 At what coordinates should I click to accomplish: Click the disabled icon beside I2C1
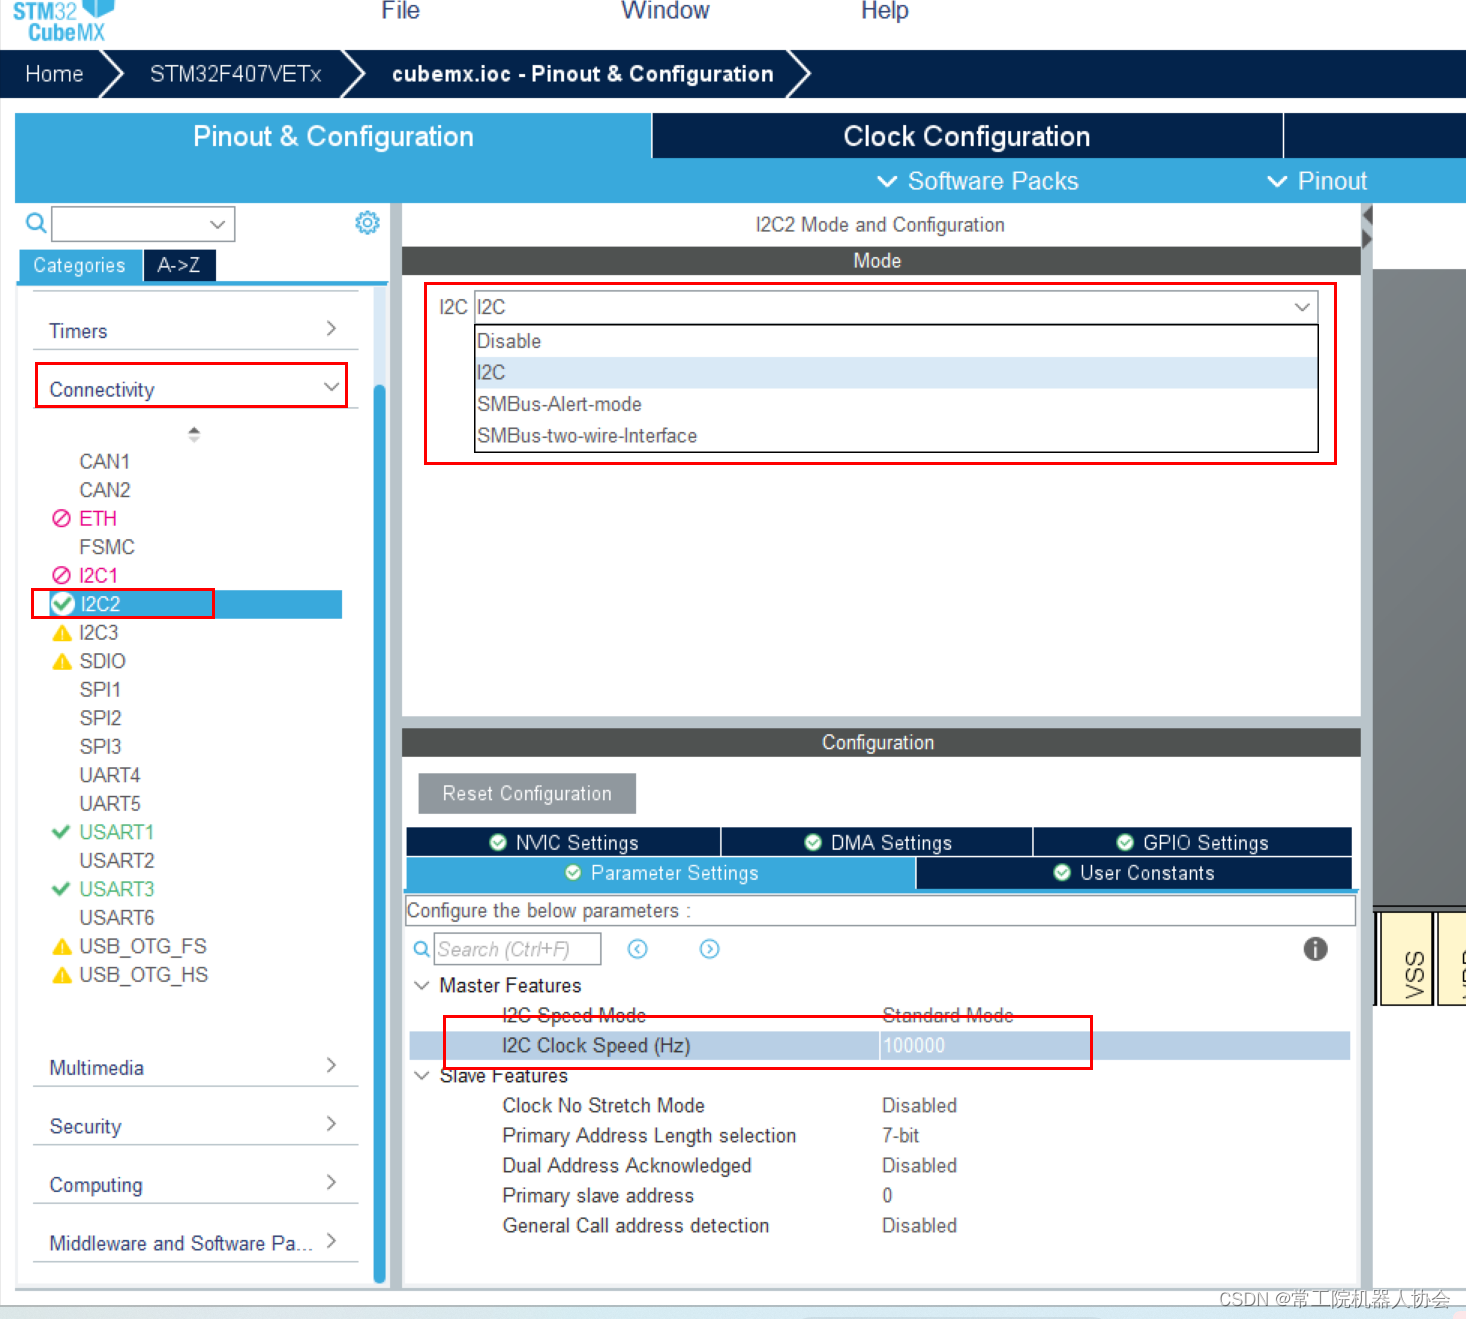point(61,575)
